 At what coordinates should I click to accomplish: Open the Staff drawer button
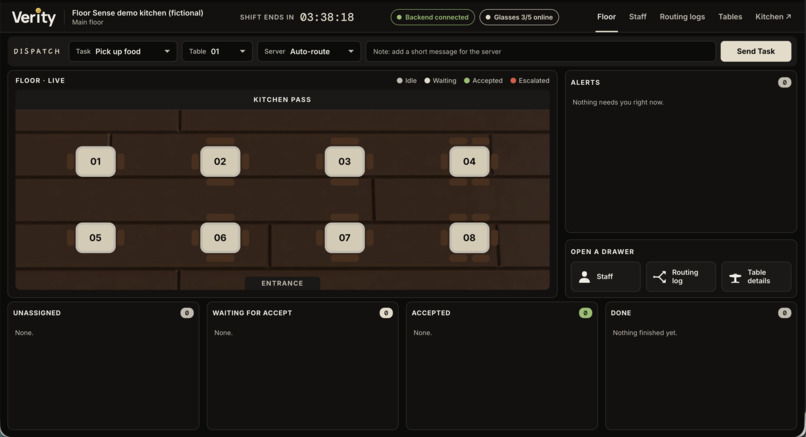[x=606, y=277]
